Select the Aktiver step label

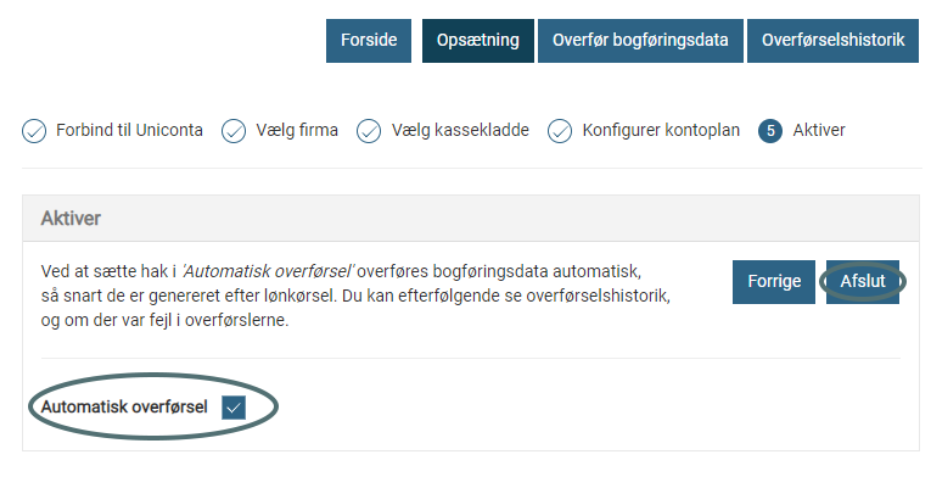(x=819, y=131)
